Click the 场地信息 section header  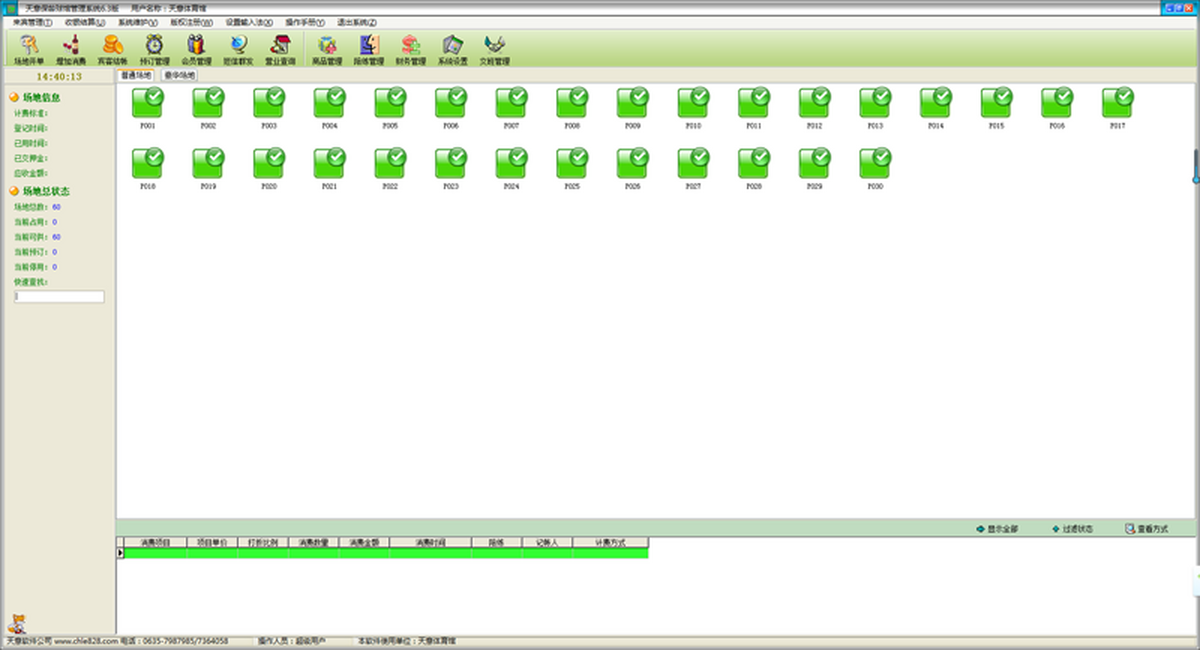pyautogui.click(x=42, y=97)
